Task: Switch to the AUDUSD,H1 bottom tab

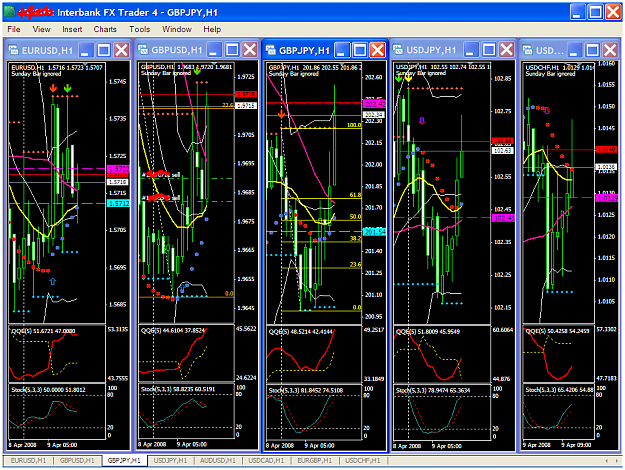Action: coord(218,460)
